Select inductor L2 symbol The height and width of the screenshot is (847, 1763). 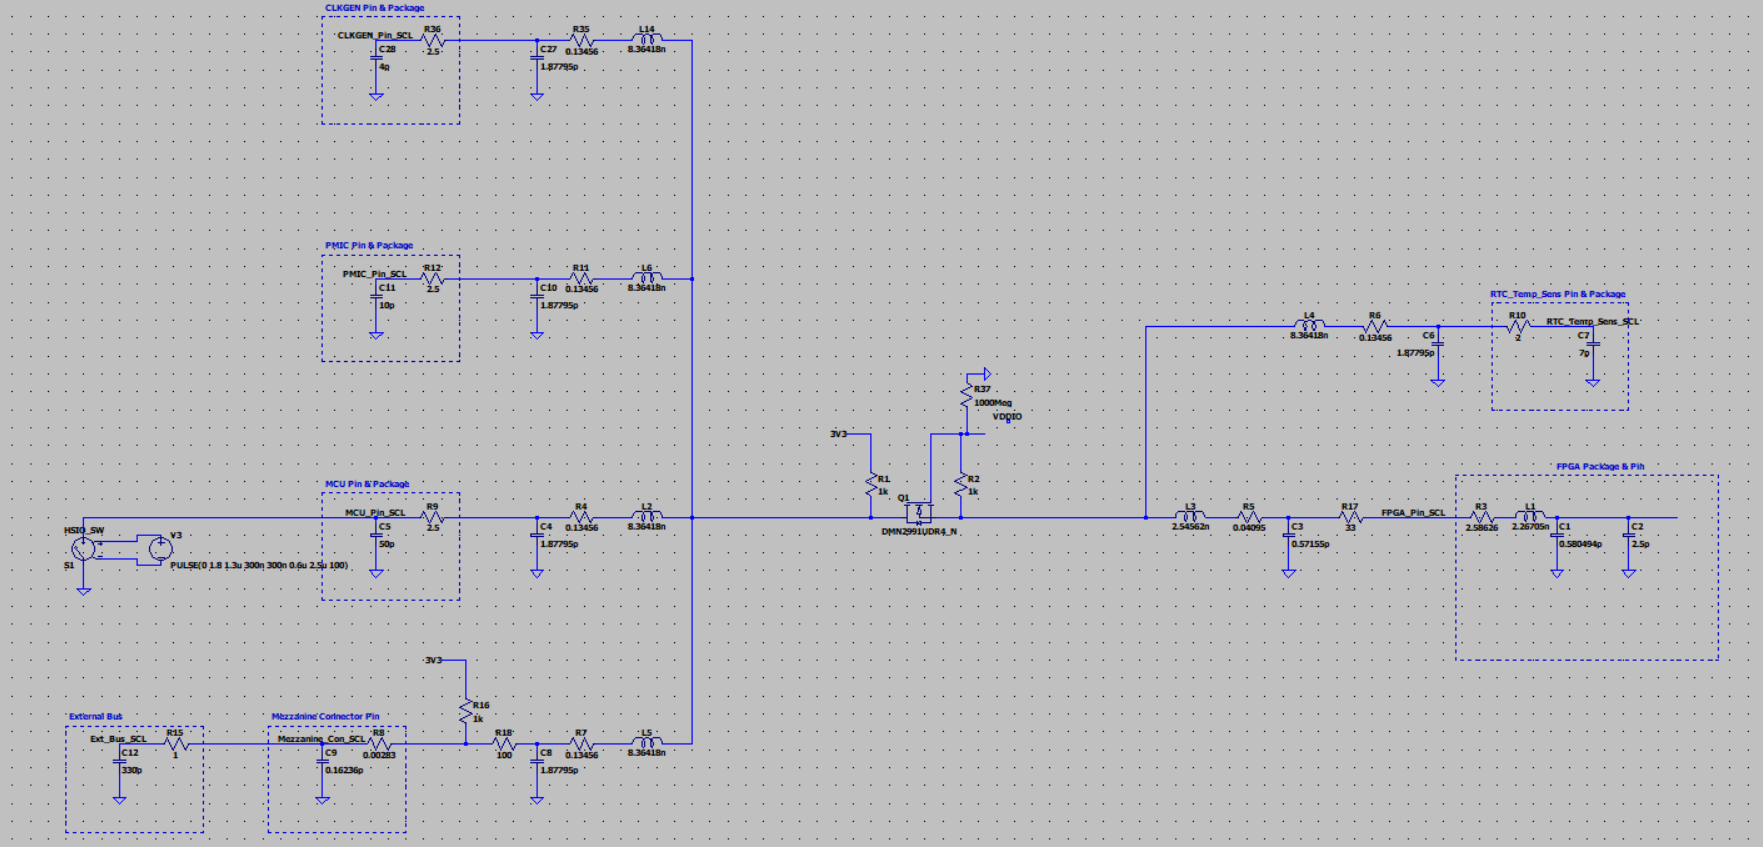click(x=646, y=517)
